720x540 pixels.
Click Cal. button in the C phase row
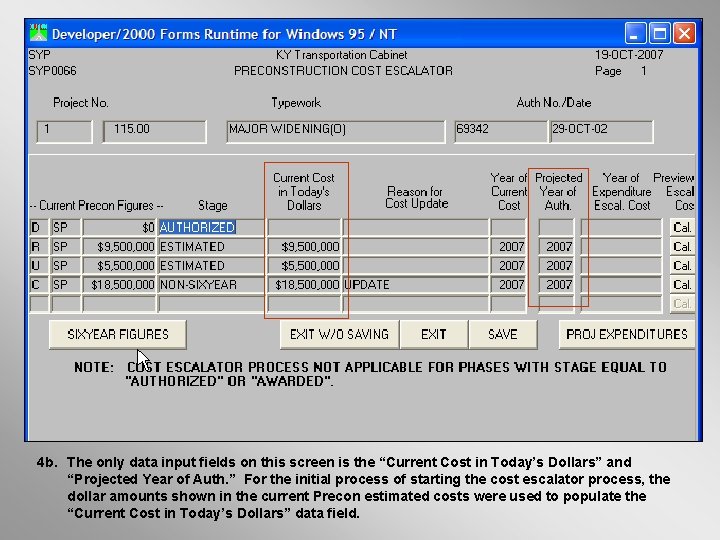(x=682, y=285)
